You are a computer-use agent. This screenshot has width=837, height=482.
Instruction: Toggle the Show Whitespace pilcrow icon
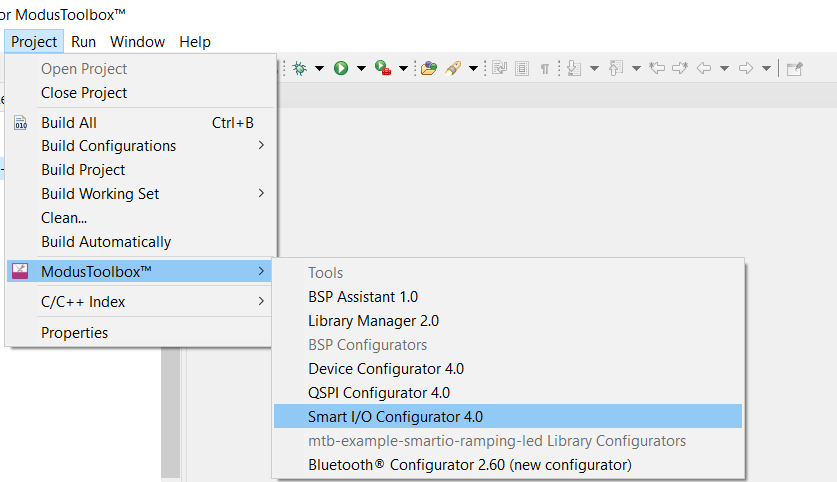coord(544,69)
